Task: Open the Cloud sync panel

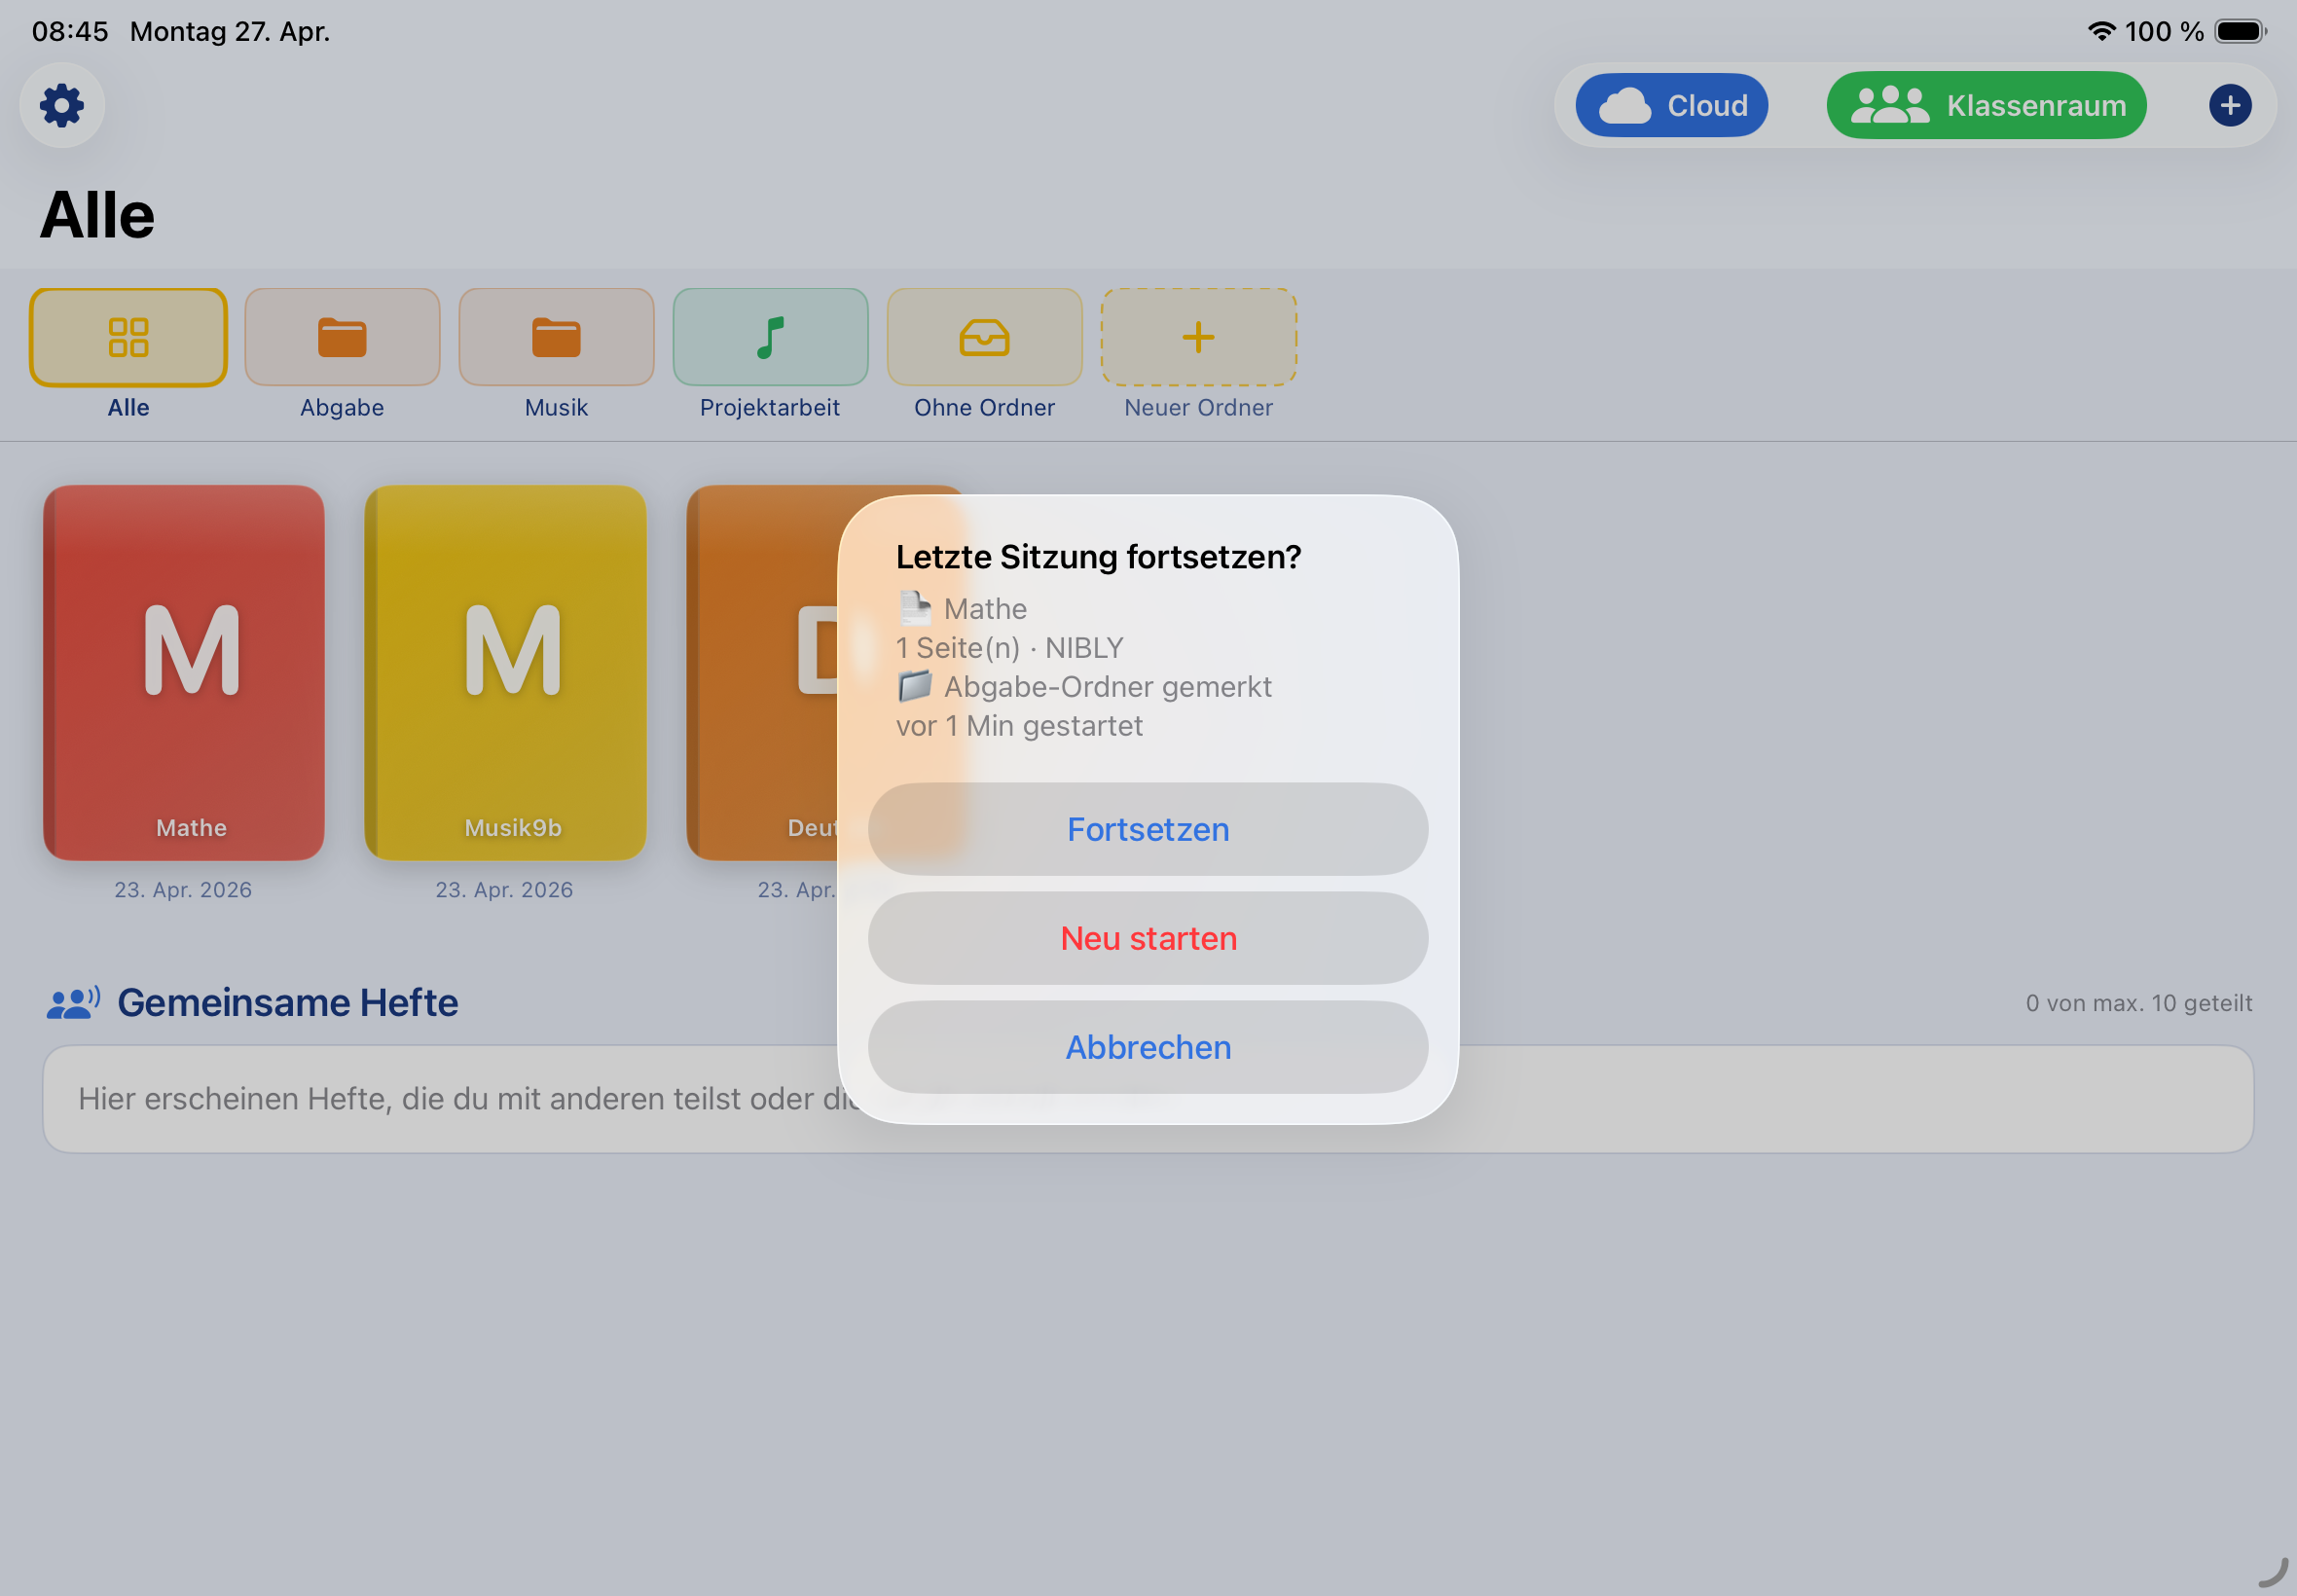Action: pyautogui.click(x=1671, y=105)
